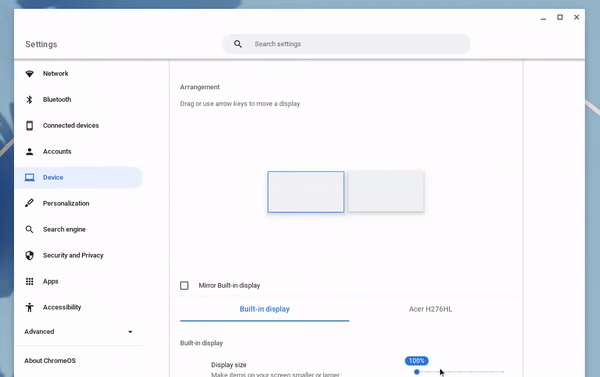Go to Connected devices settings
This screenshot has height=377, width=600.
[x=71, y=126]
